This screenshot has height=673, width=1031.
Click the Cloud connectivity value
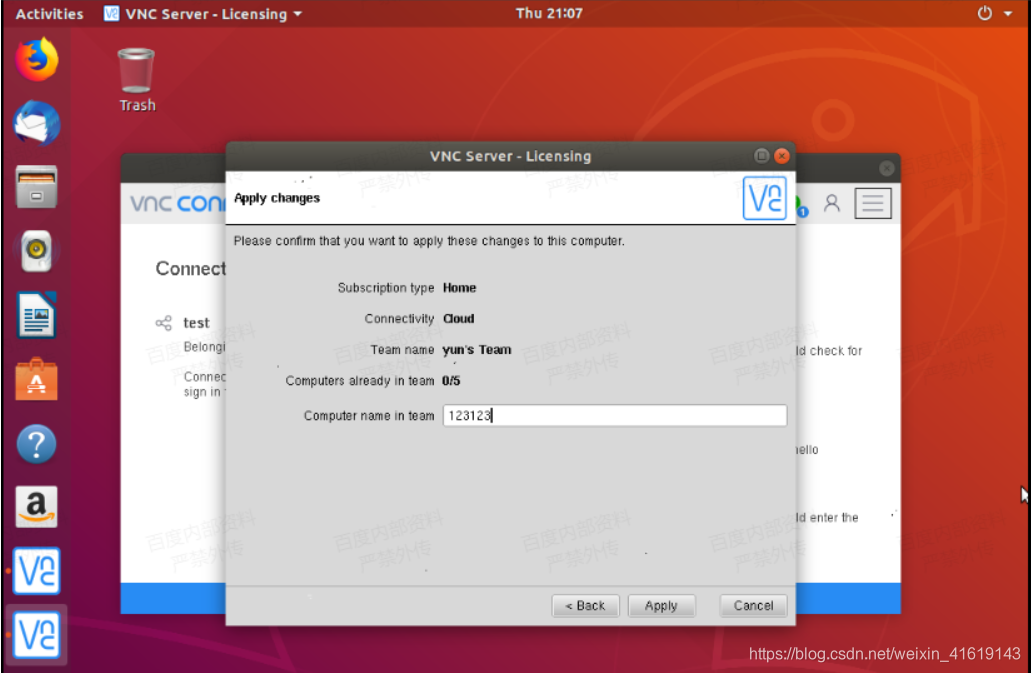pyautogui.click(x=458, y=319)
